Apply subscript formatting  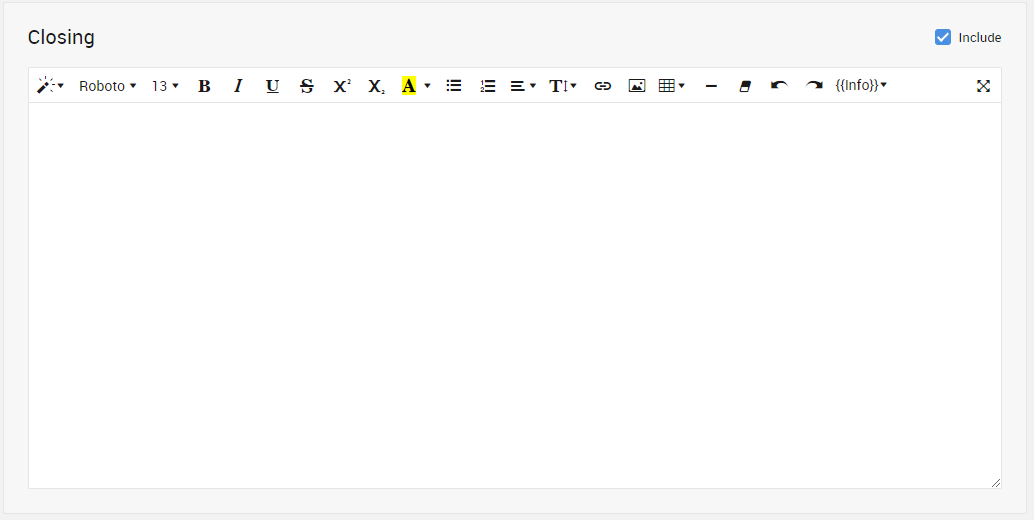376,86
